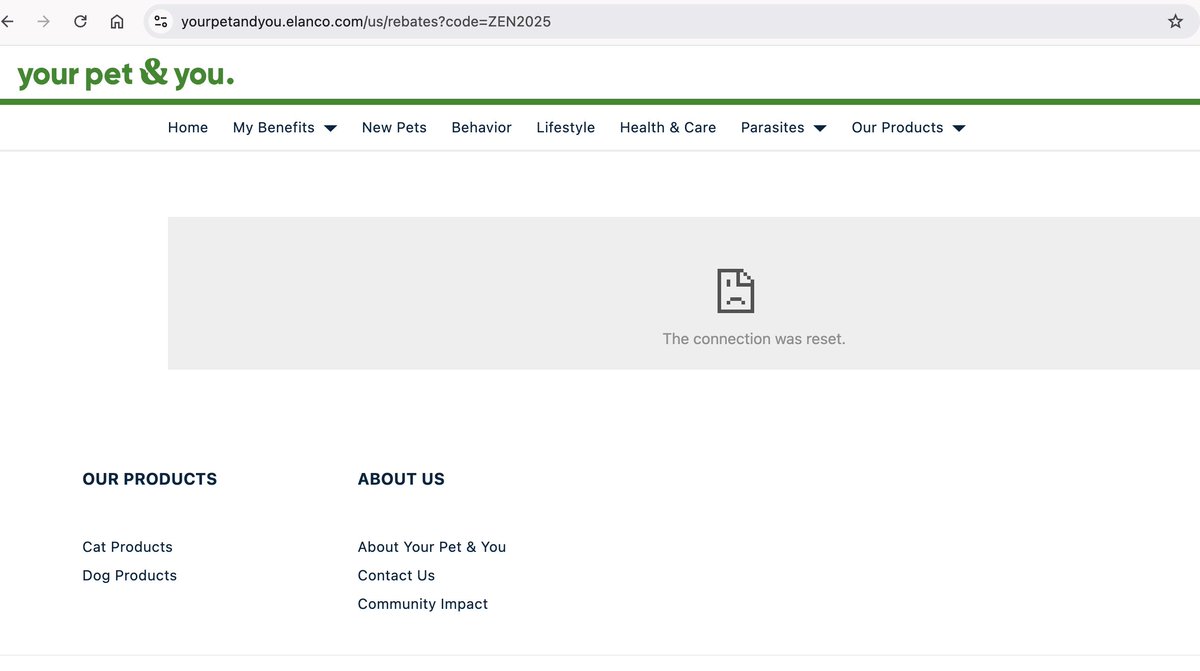
Task: Open site information icon in address bar
Action: point(160,21)
